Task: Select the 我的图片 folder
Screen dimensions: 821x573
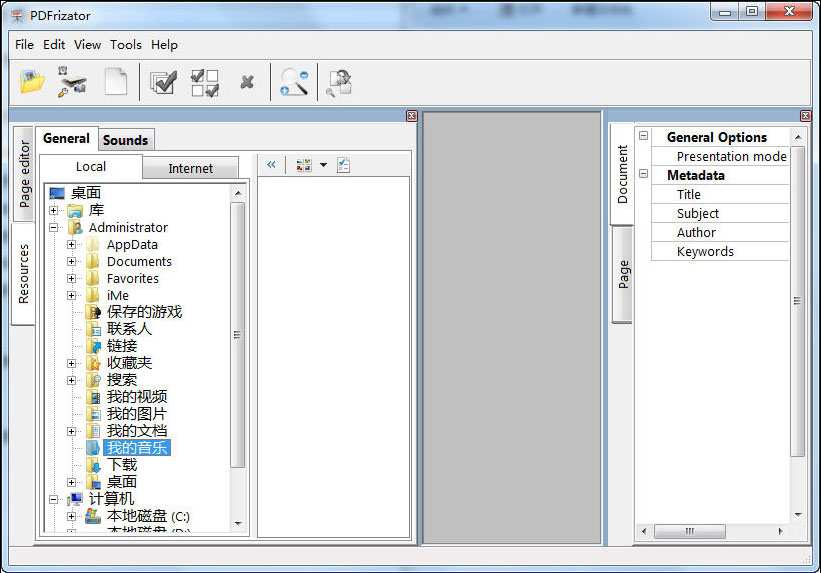Action: coord(136,414)
